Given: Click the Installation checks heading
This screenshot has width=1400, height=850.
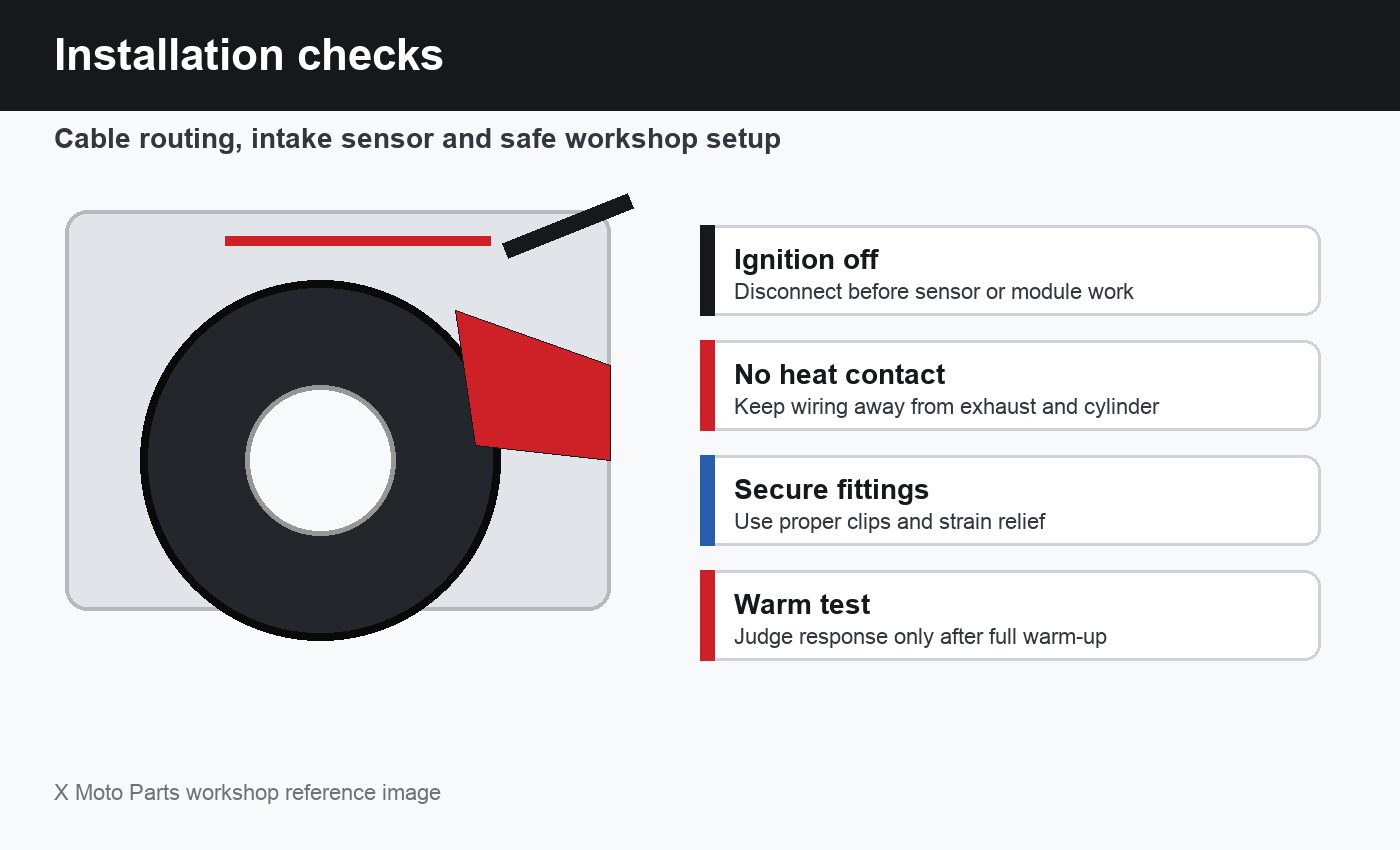Looking at the screenshot, I should click(x=249, y=55).
